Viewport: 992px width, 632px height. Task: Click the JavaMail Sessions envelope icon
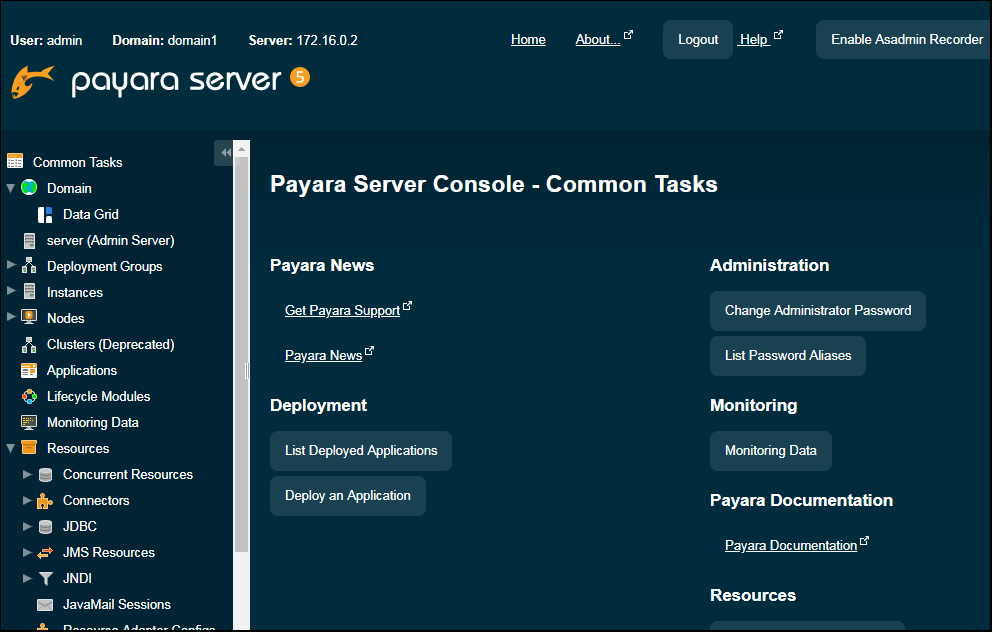coord(45,604)
